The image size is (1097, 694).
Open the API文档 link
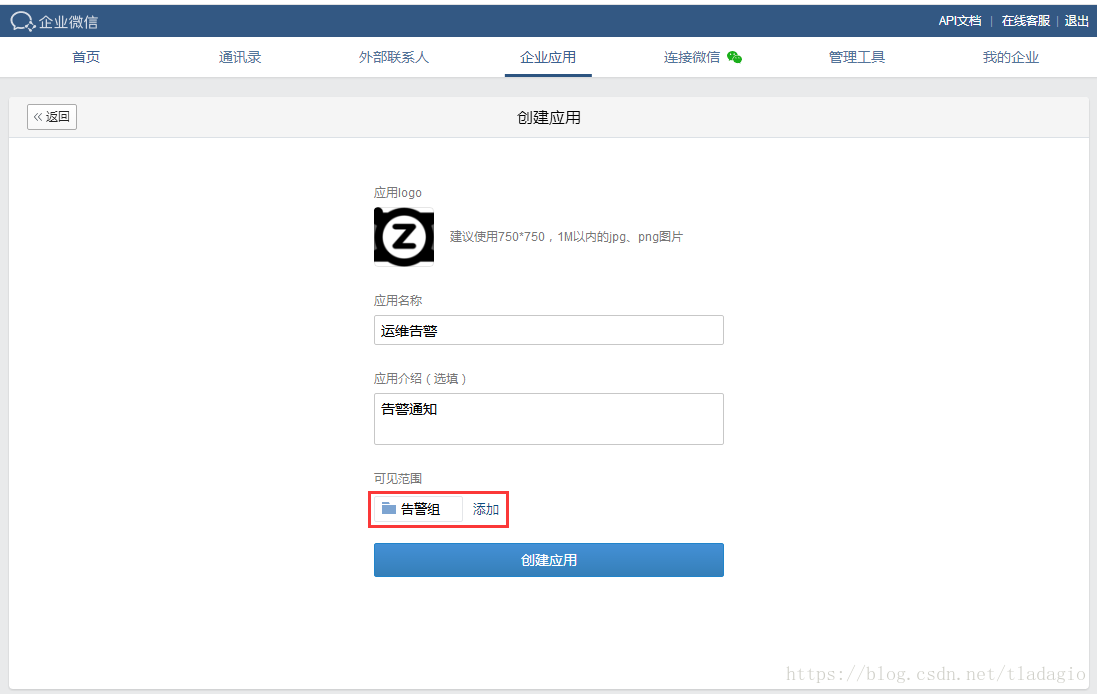click(x=959, y=21)
